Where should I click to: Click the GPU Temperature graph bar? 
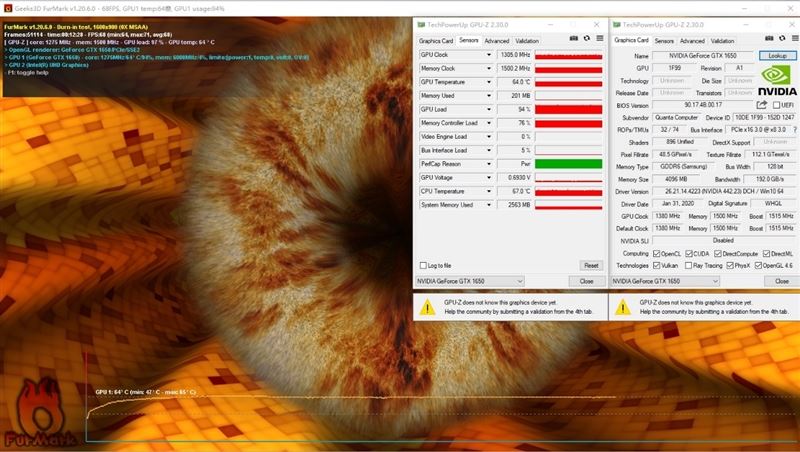coord(568,82)
